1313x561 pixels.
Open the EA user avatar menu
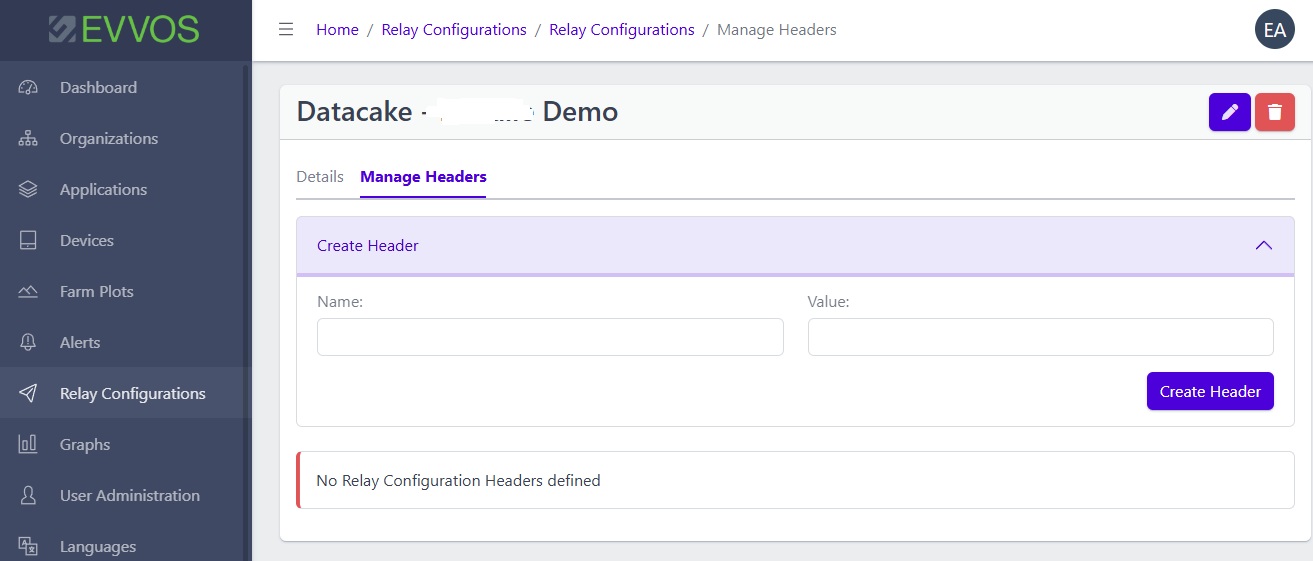pyautogui.click(x=1274, y=30)
